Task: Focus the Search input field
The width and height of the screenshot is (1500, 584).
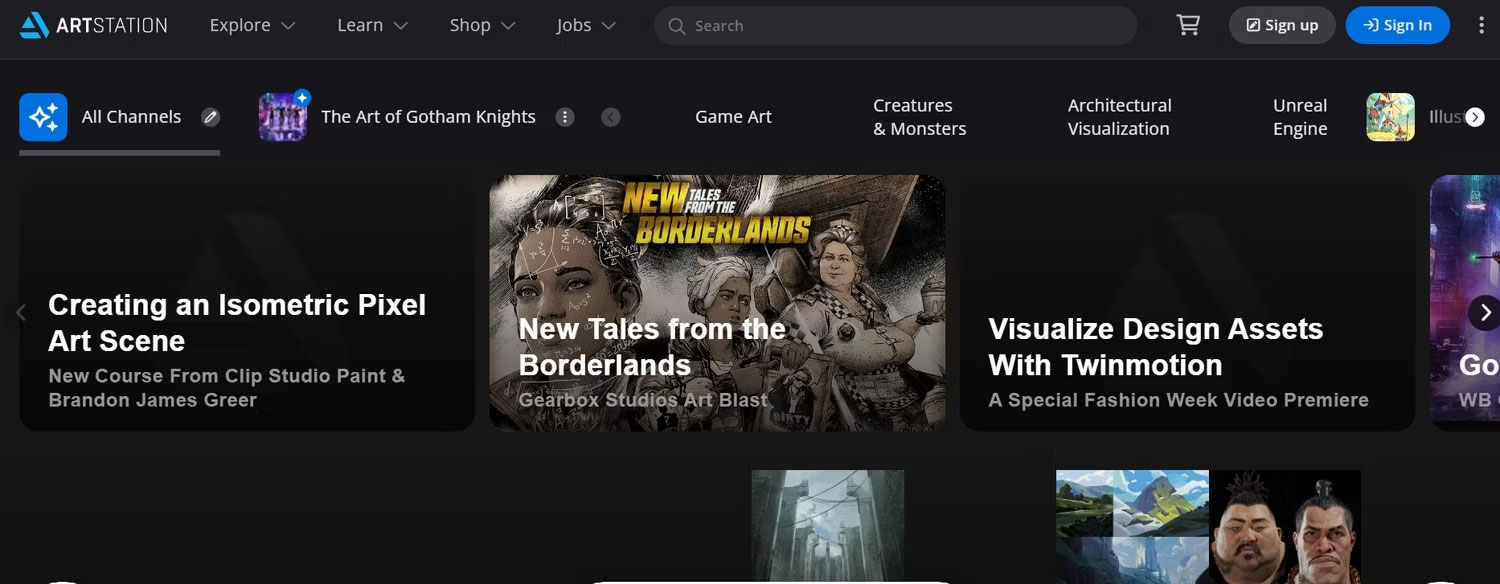Action: 896,26
